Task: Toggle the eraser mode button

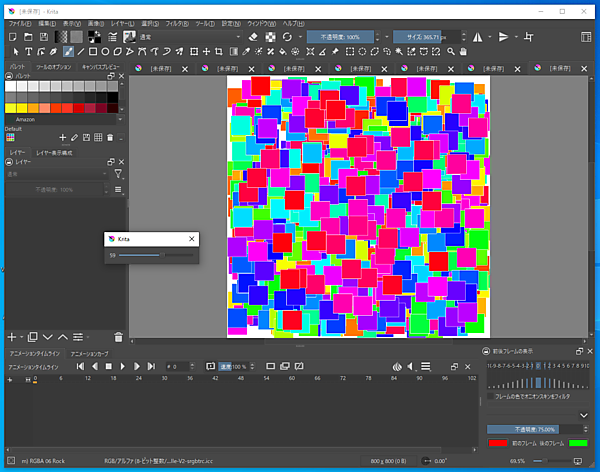Action: click(253, 36)
